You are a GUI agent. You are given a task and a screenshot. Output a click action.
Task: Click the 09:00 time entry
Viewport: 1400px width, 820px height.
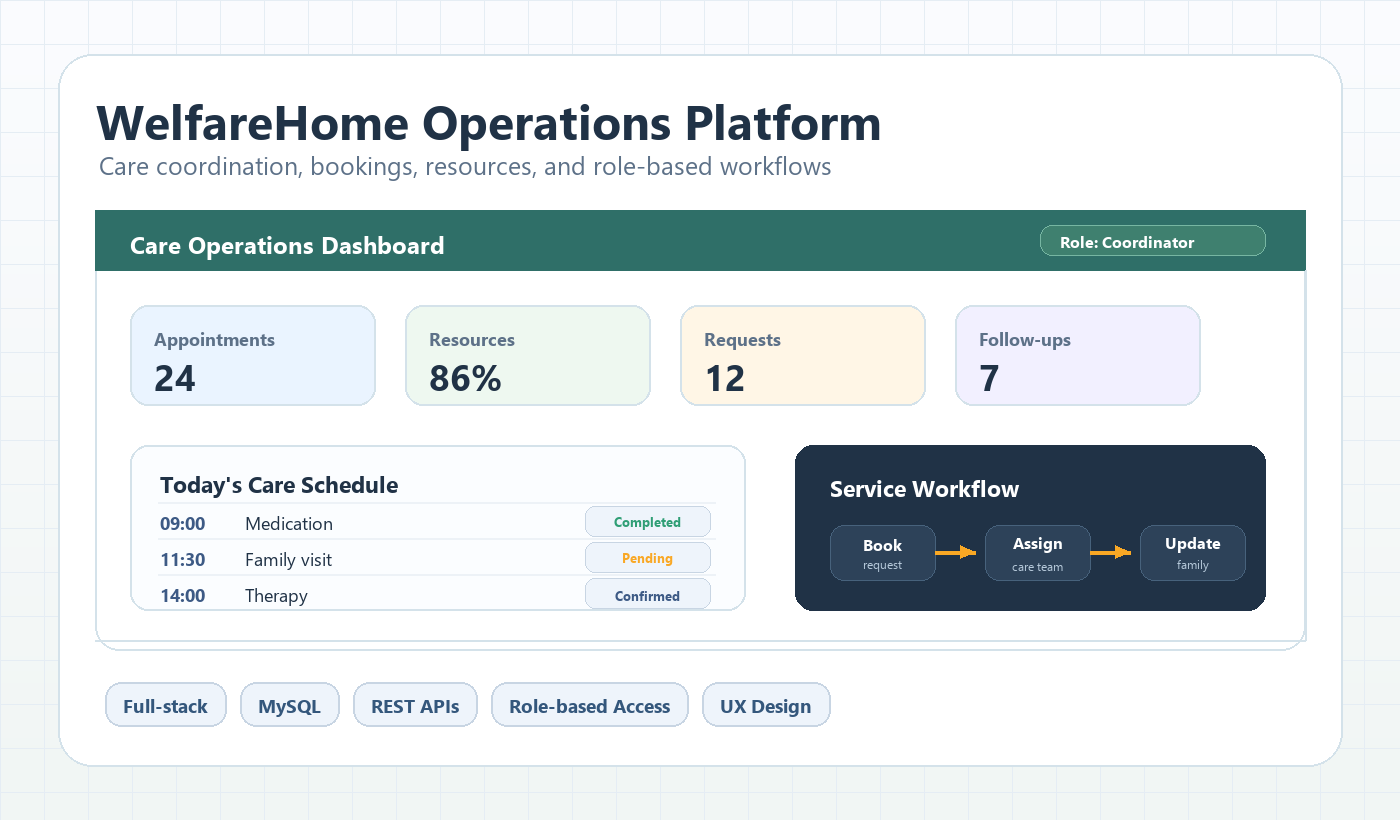click(183, 524)
